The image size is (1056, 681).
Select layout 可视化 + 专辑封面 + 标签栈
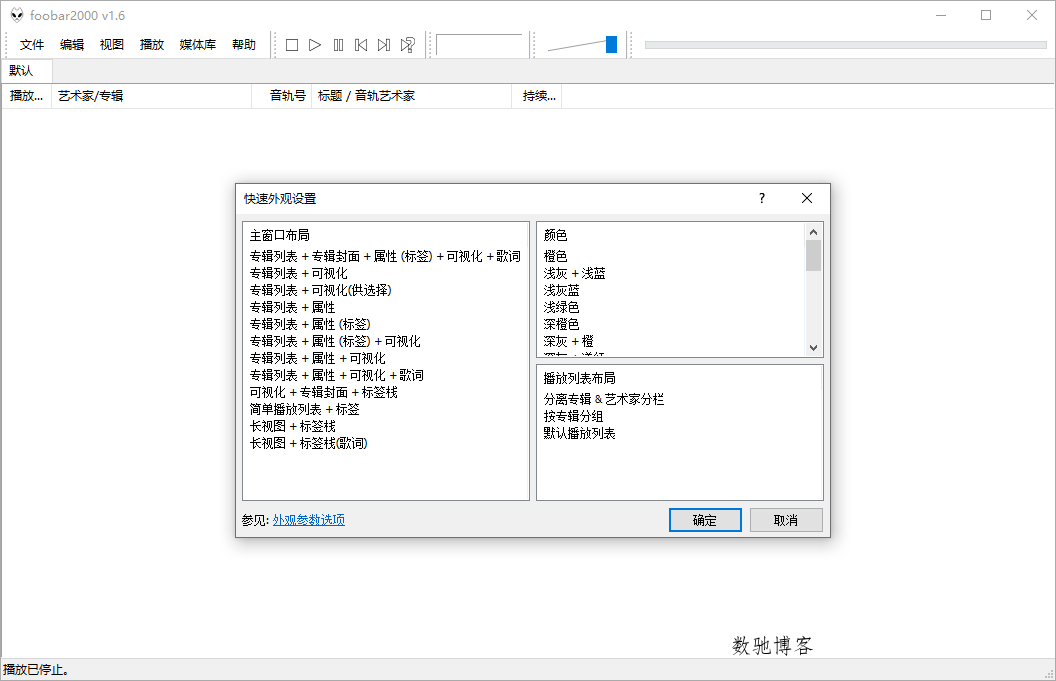coord(323,392)
